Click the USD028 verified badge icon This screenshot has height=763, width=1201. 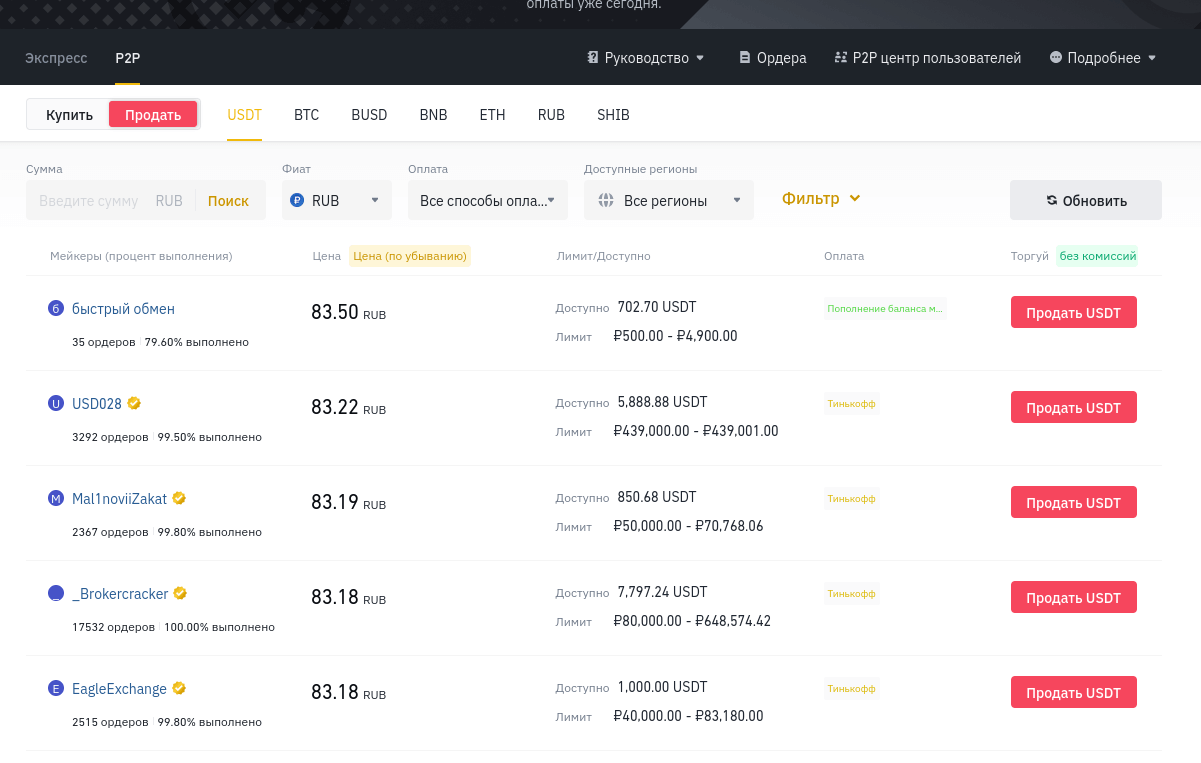(x=134, y=403)
